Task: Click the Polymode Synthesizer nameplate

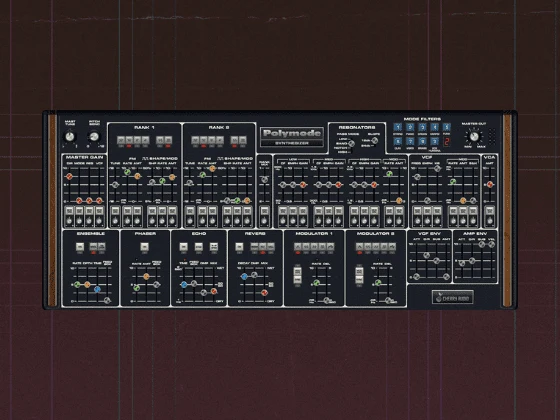Action: coord(292,137)
